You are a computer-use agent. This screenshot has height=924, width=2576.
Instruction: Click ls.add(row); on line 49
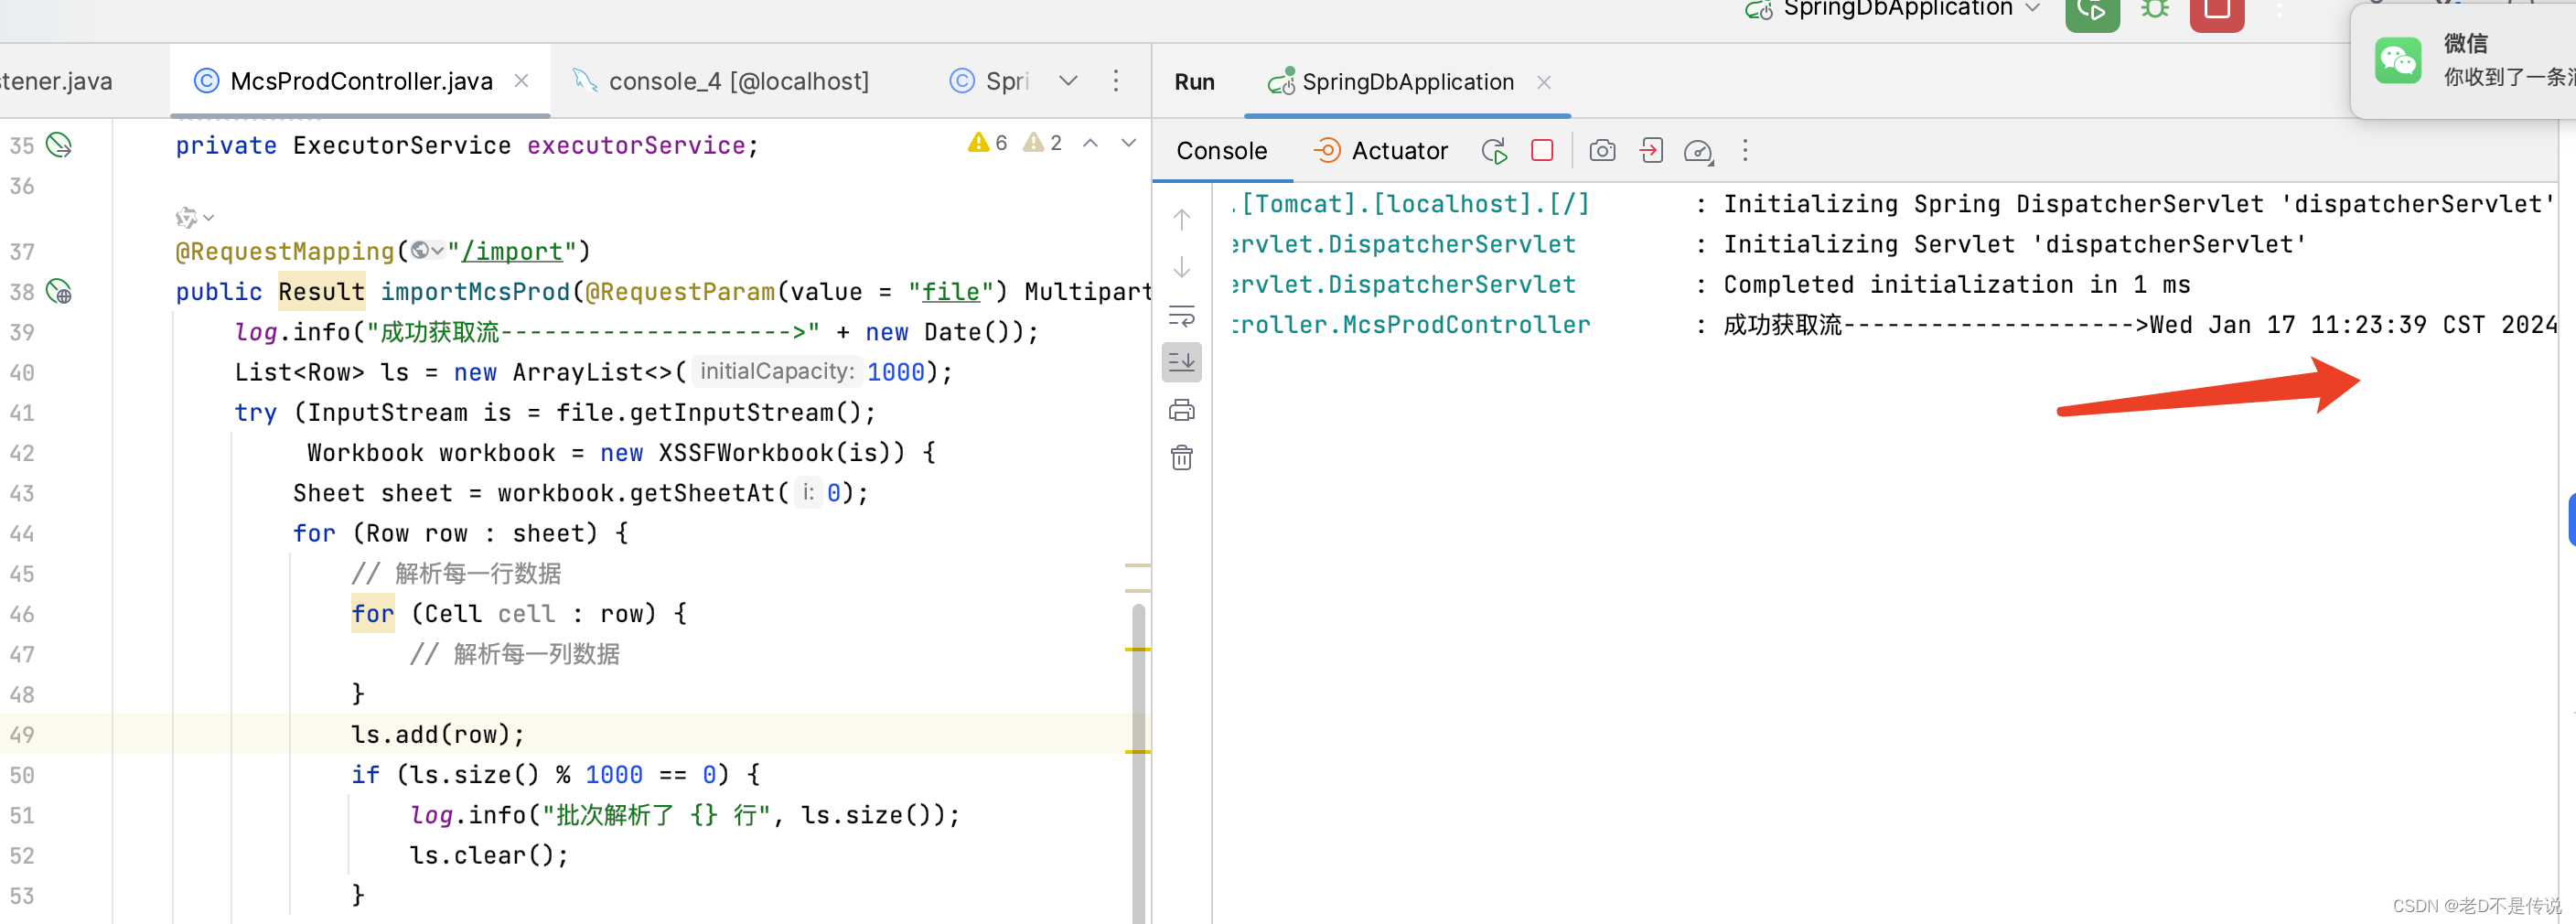437,735
